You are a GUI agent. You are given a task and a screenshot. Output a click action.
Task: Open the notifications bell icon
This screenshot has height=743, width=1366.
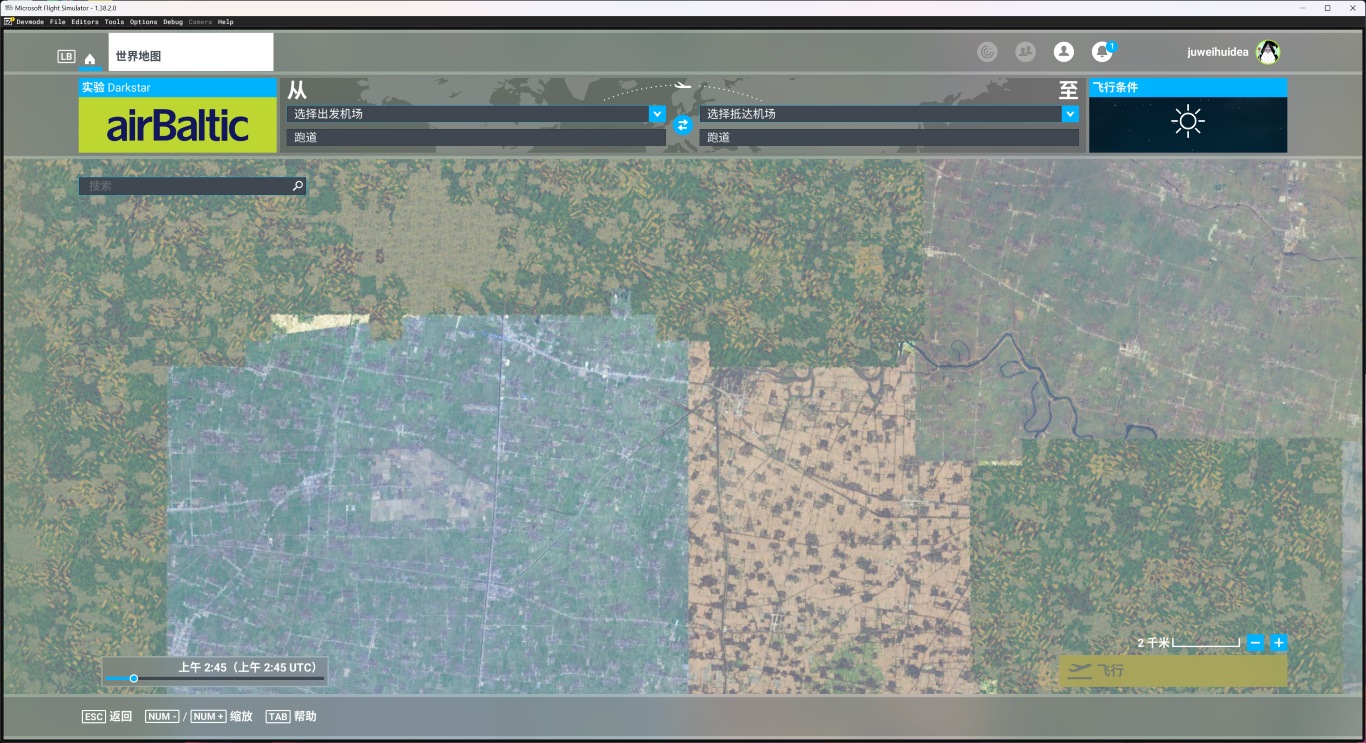click(1102, 51)
